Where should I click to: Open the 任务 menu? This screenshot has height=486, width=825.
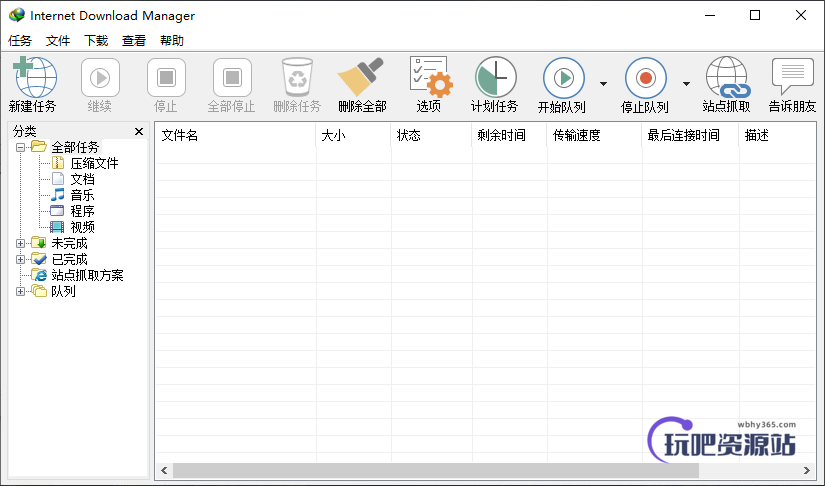20,40
